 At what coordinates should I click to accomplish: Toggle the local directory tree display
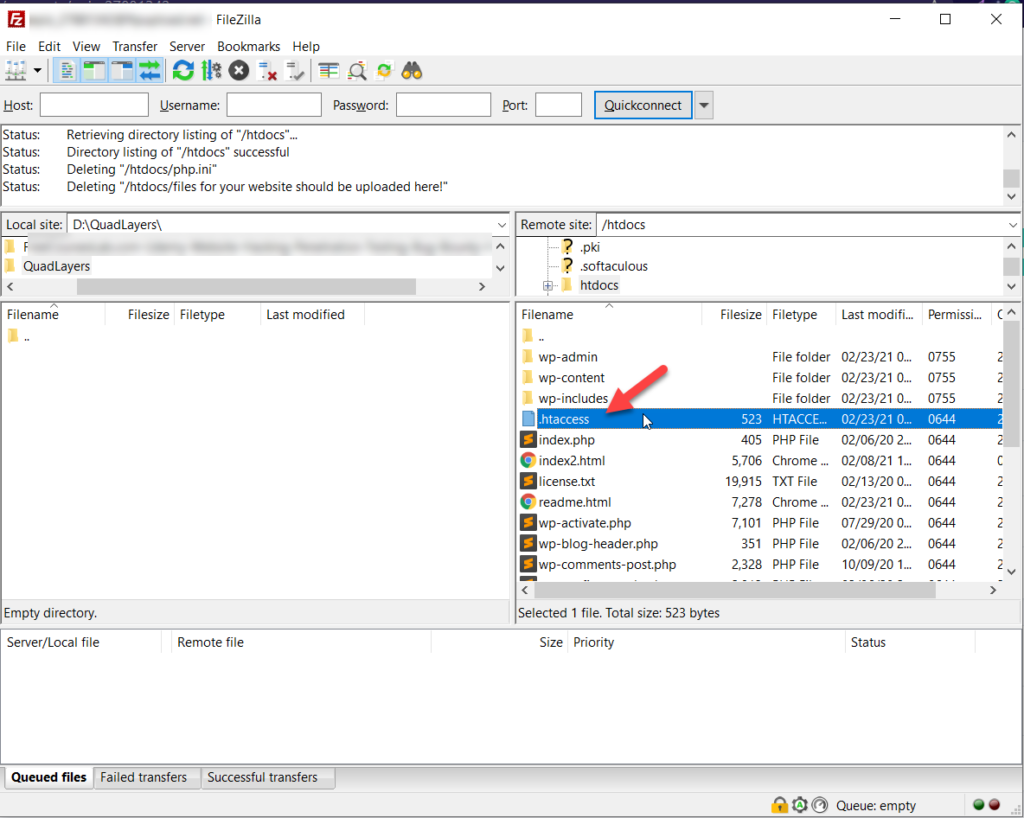(x=94, y=71)
